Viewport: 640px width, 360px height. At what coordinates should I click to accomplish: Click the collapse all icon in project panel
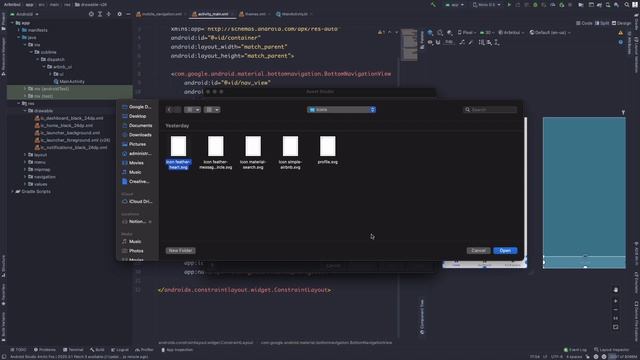point(109,14)
